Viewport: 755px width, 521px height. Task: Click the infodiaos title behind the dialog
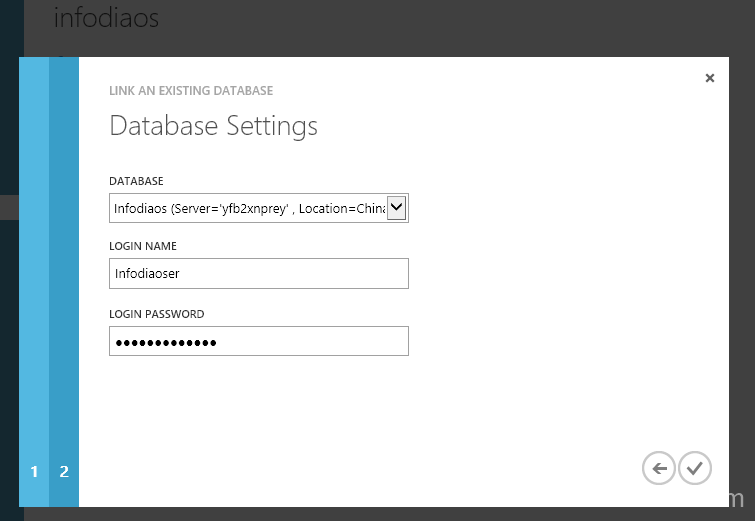[106, 18]
